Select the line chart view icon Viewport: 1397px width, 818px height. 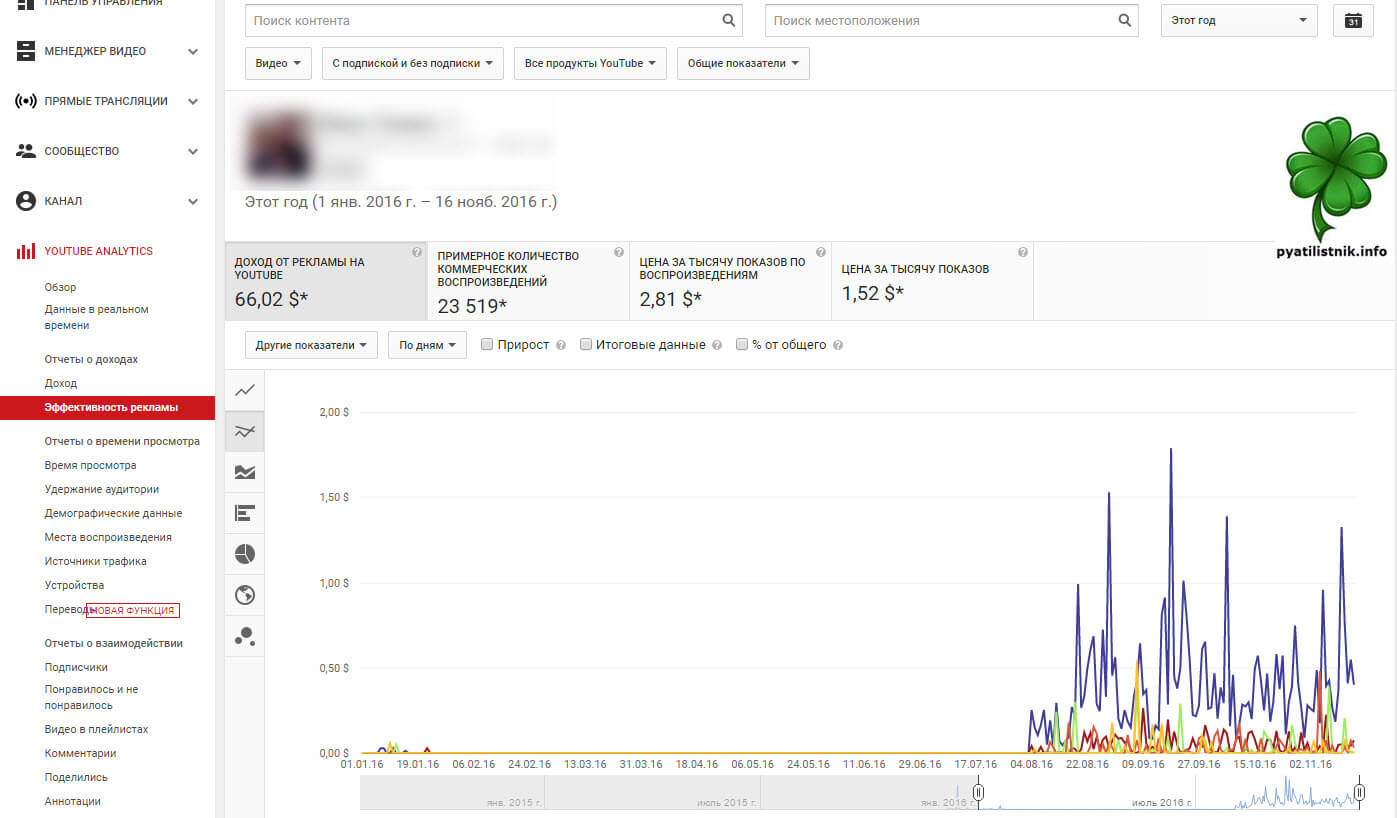245,391
